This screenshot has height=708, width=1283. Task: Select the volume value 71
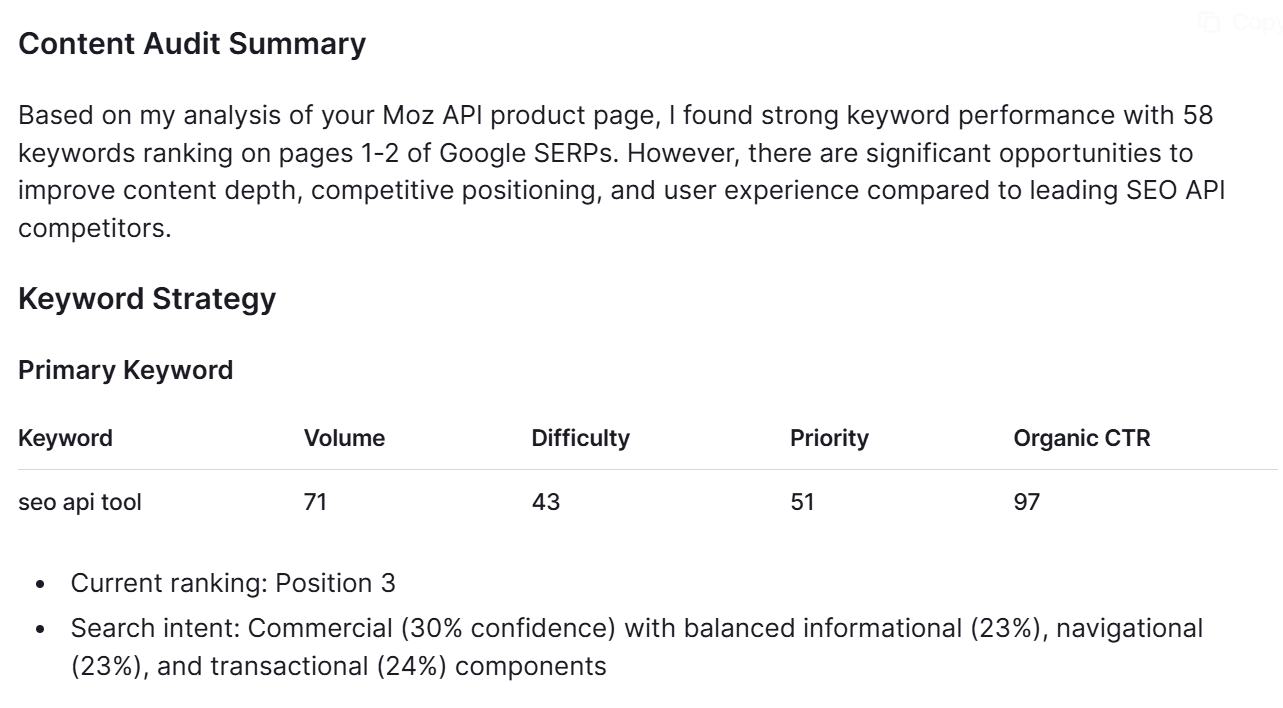point(315,502)
